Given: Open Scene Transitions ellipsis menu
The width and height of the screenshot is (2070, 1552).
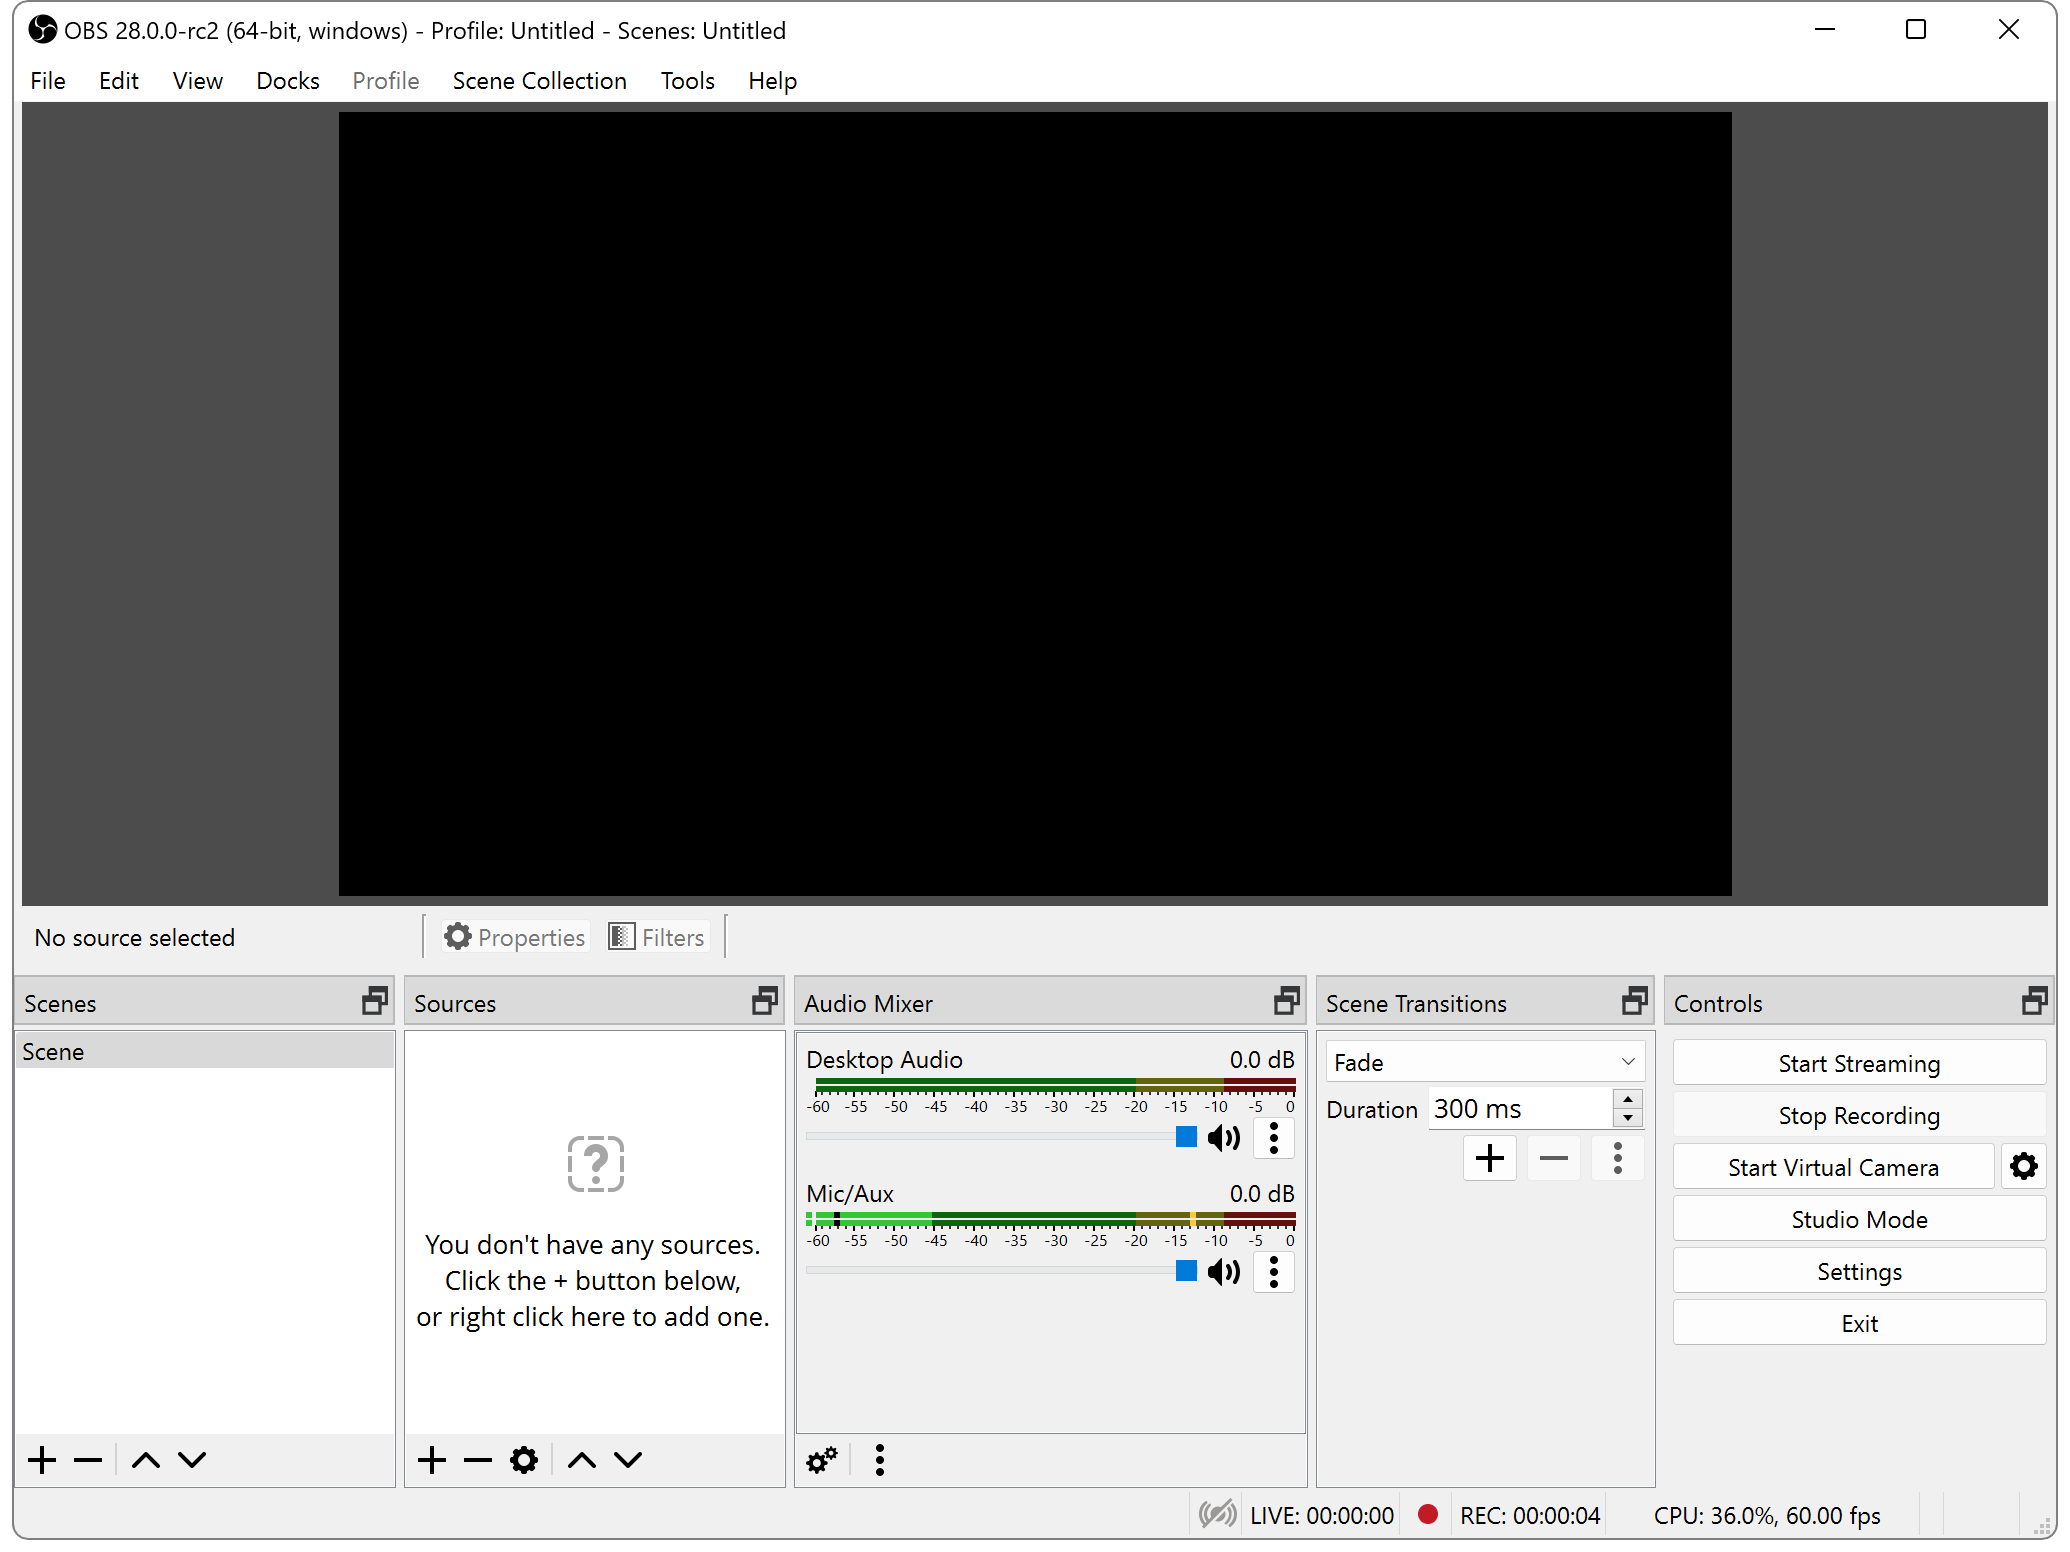Looking at the screenshot, I should point(1617,1158).
